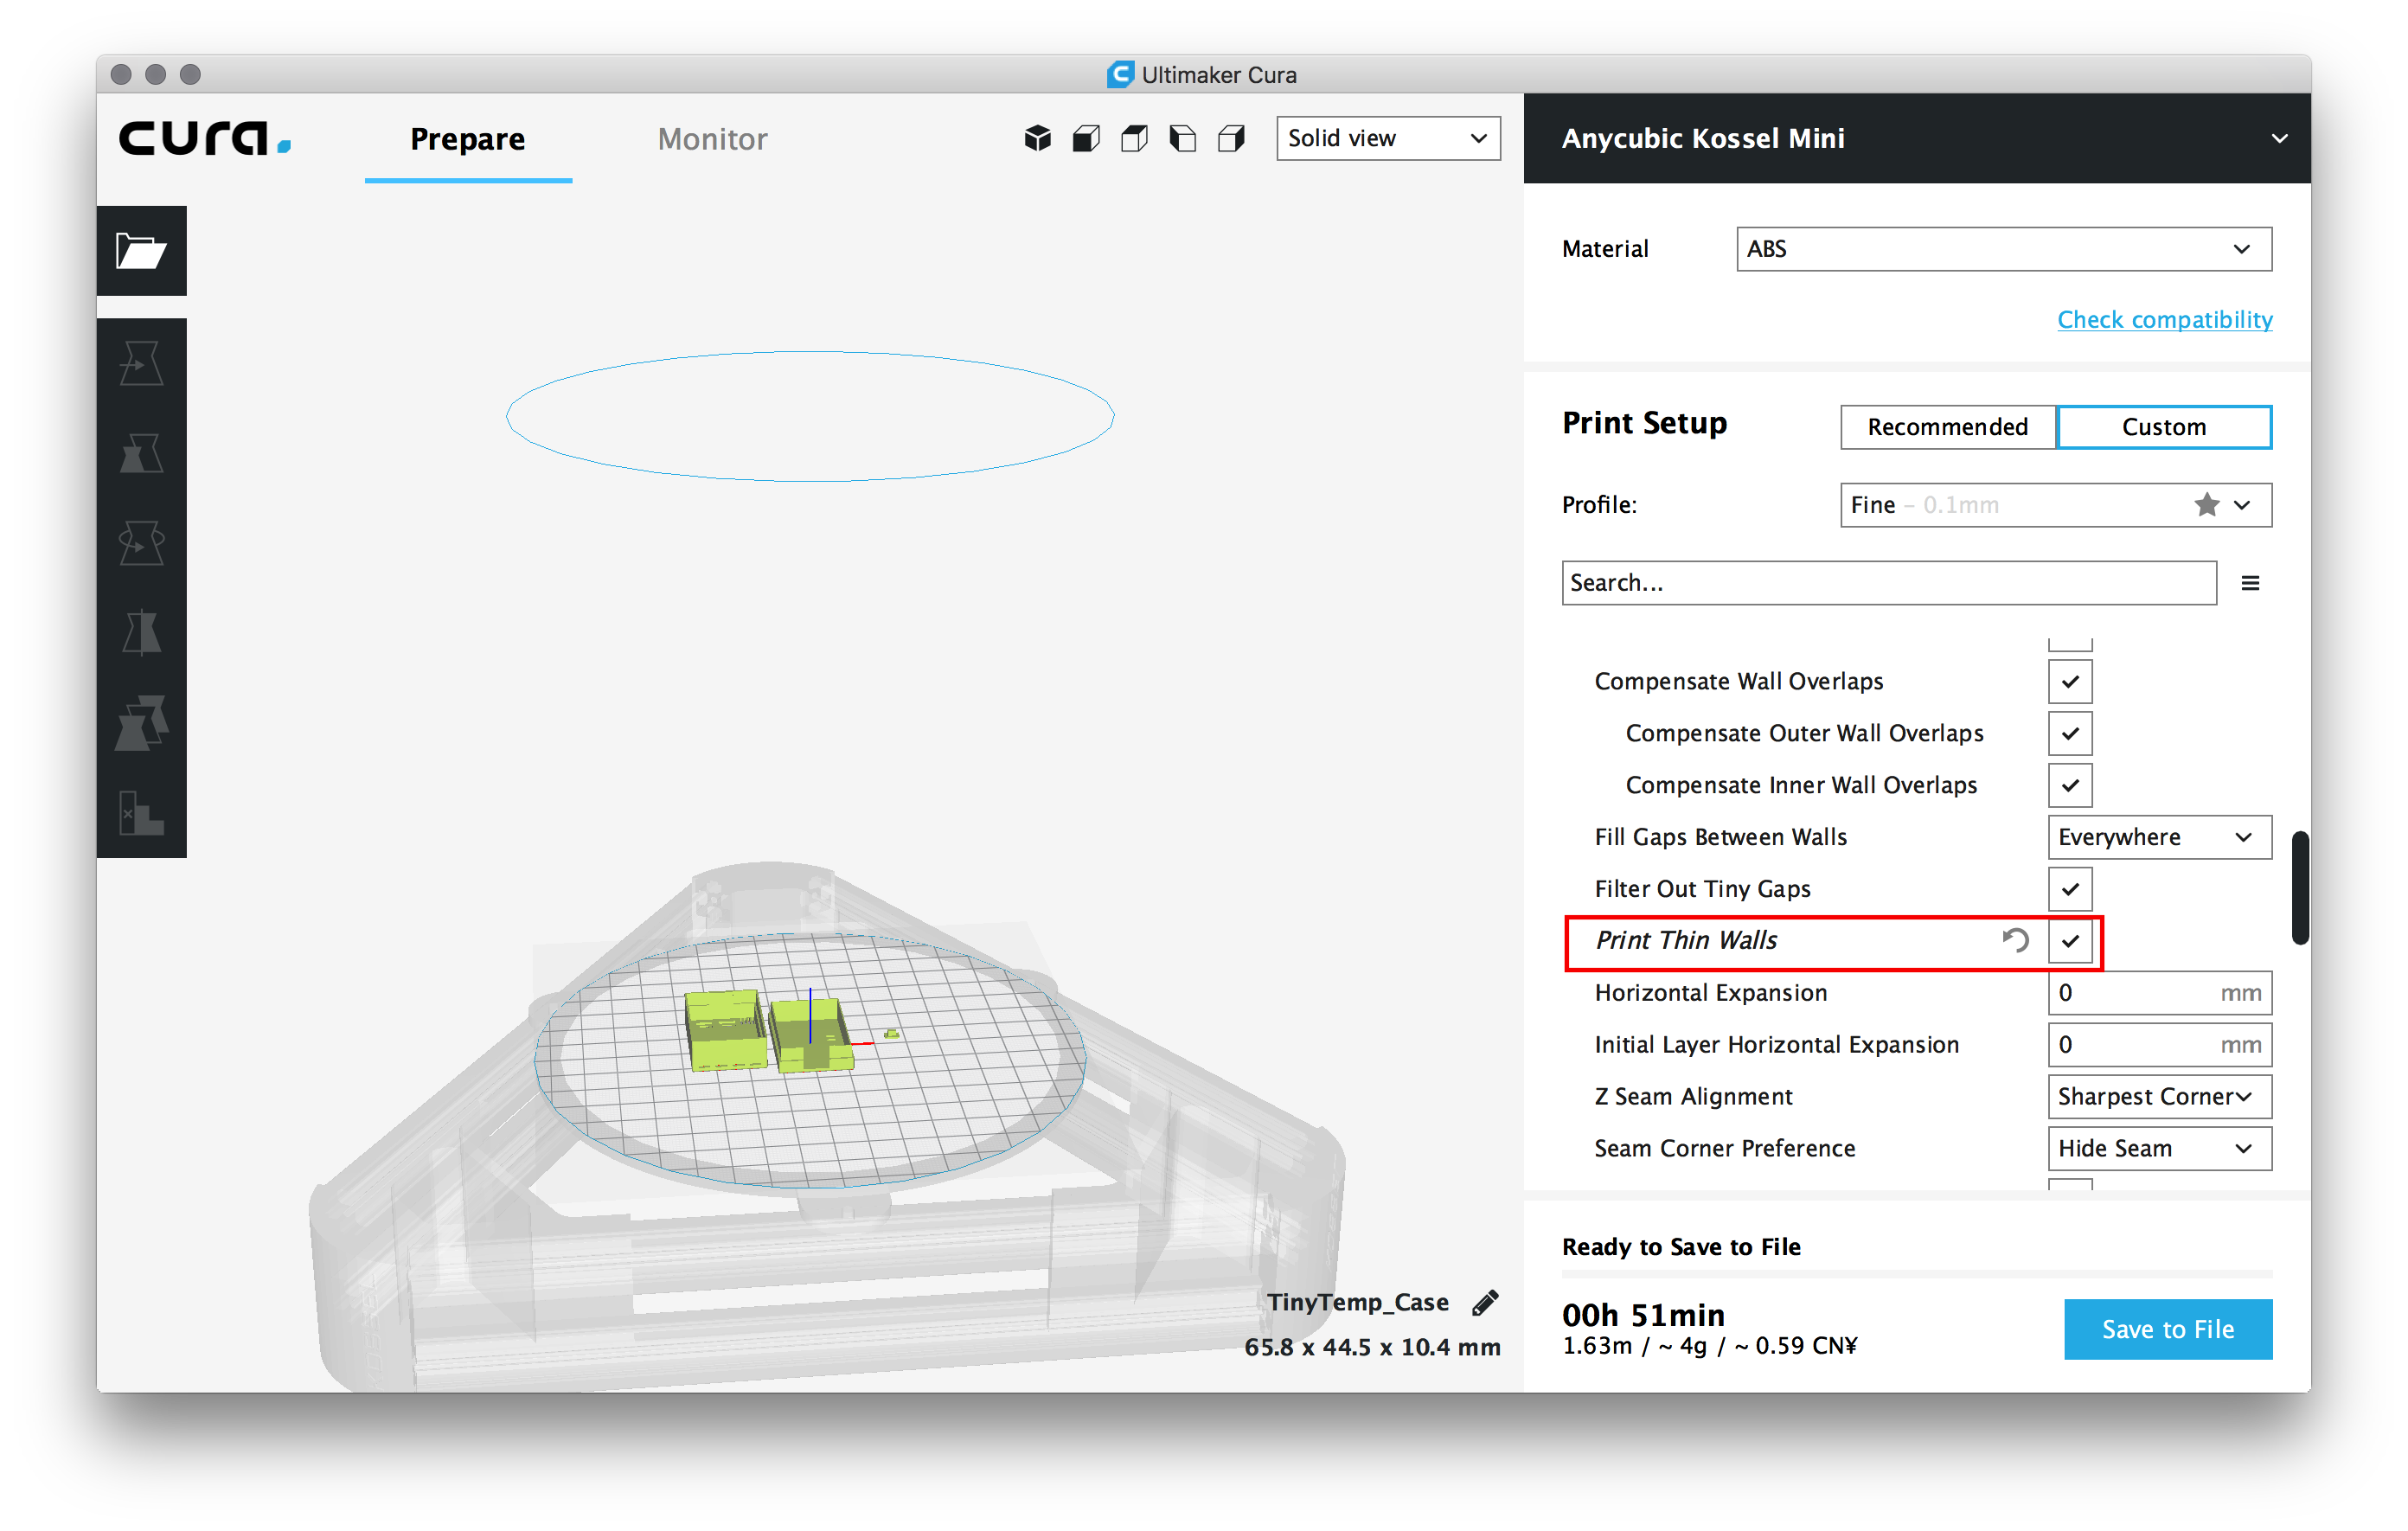Screen dimensions: 2408x1531
Task: Disable Print Thin Walls checkbox
Action: pyautogui.click(x=2069, y=941)
